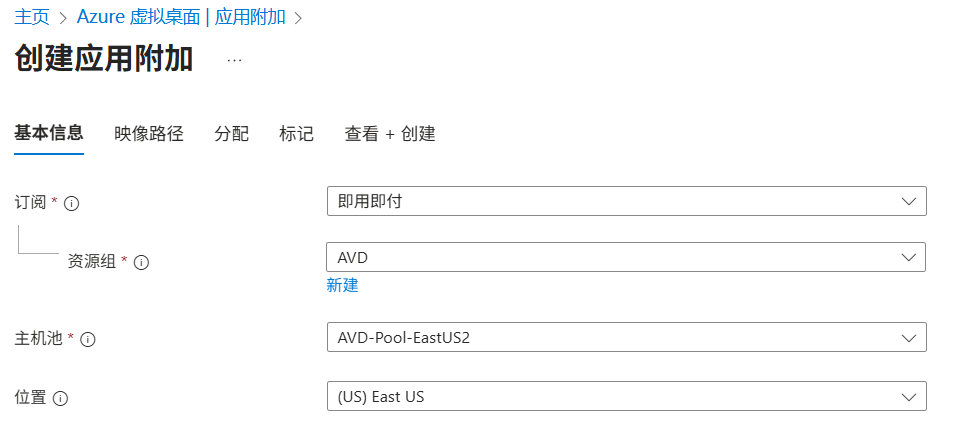Click the info icon beside 位置
Image resolution: width=957 pixels, height=441 pixels.
click(x=60, y=398)
